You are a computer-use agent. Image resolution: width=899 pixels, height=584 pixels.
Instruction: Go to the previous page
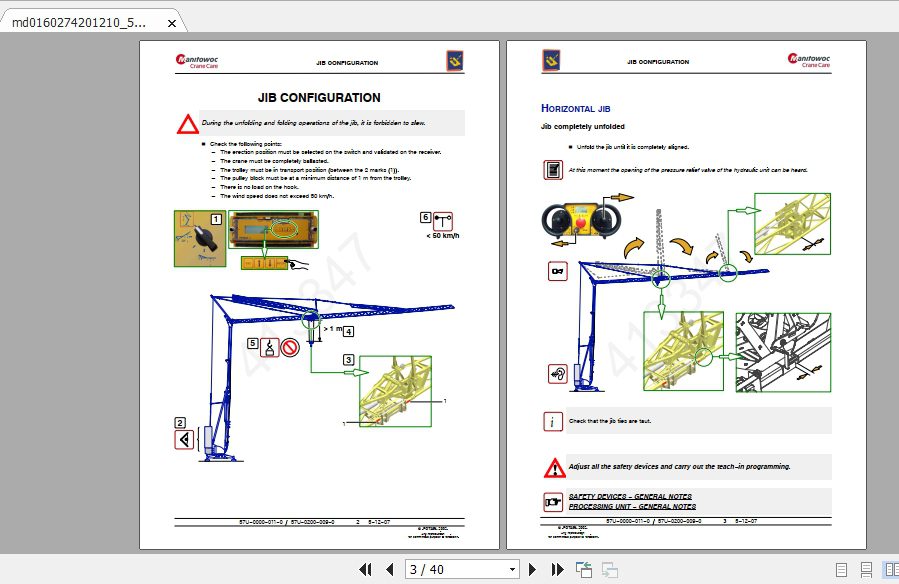(389, 568)
